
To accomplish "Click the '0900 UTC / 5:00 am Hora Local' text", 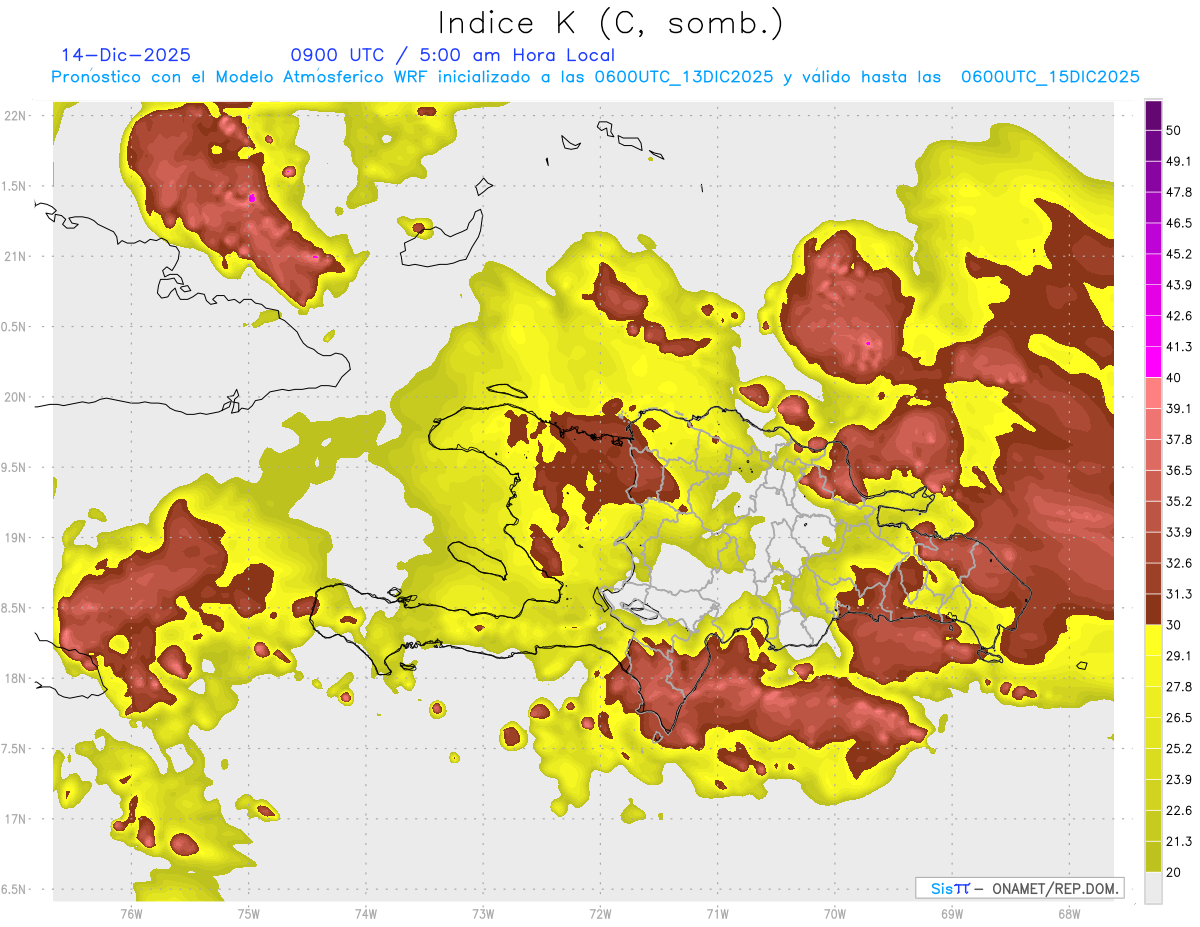I will [452, 55].
